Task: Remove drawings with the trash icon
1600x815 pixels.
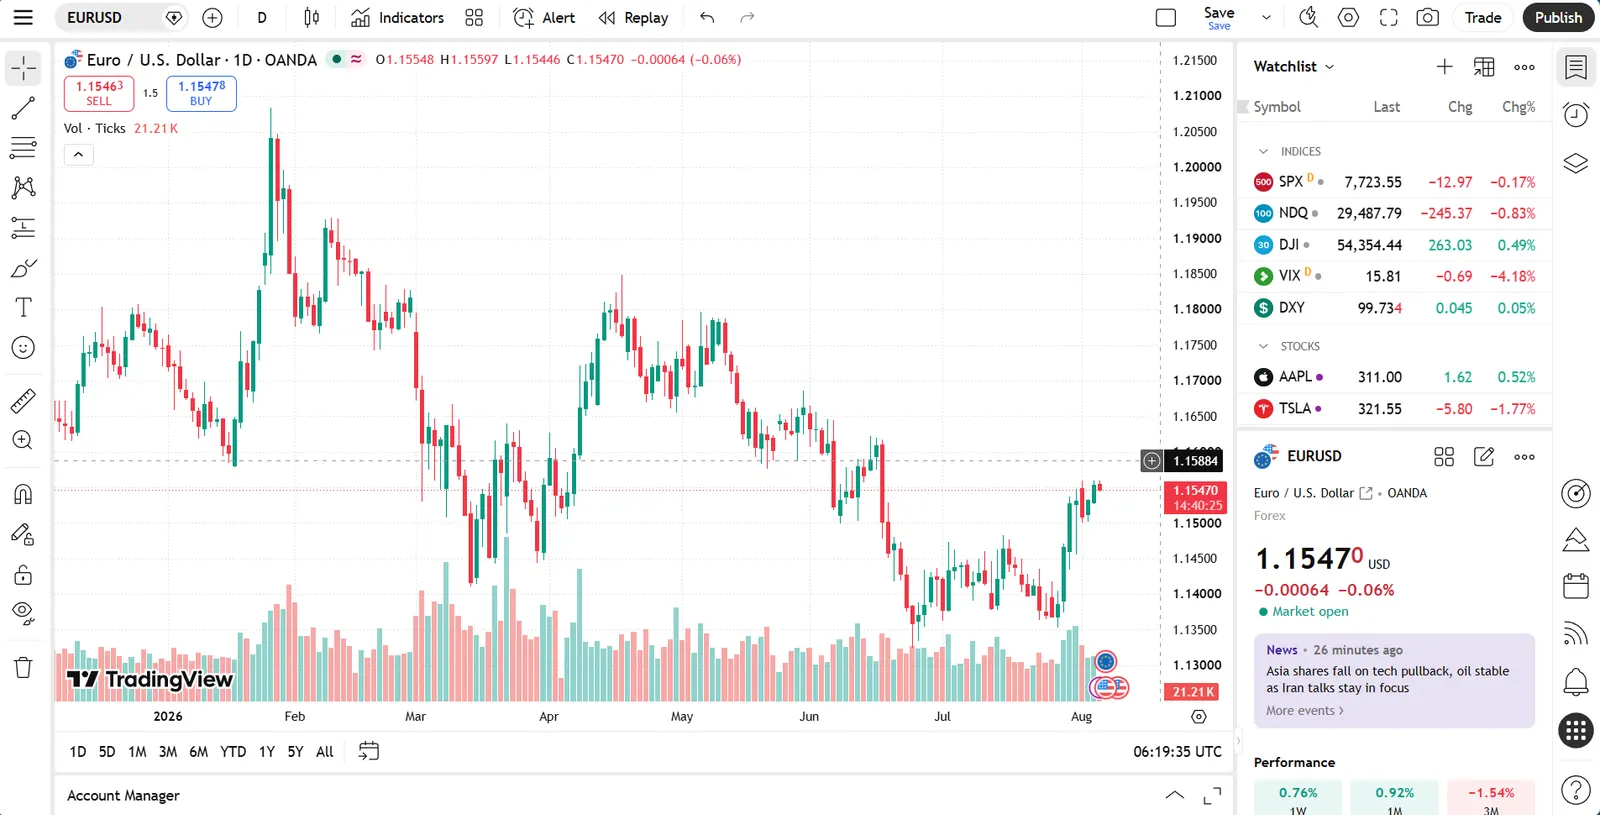Action: click(x=23, y=667)
